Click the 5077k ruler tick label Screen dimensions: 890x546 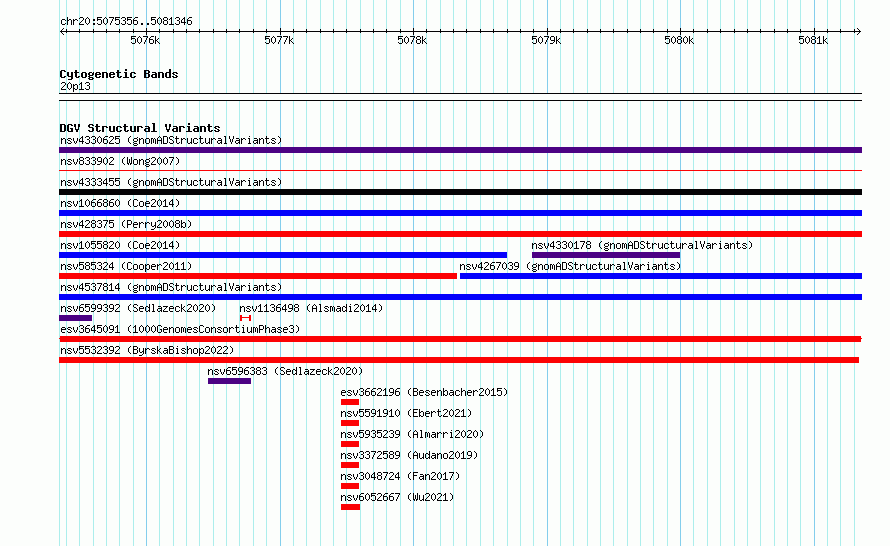point(279,40)
